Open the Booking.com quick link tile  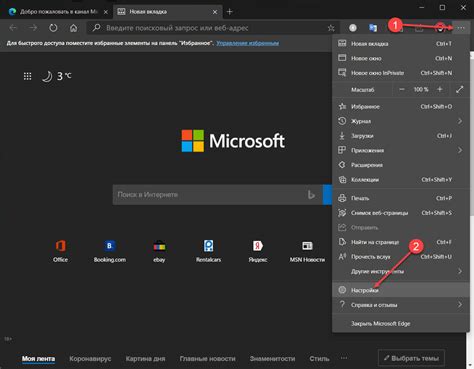110,251
